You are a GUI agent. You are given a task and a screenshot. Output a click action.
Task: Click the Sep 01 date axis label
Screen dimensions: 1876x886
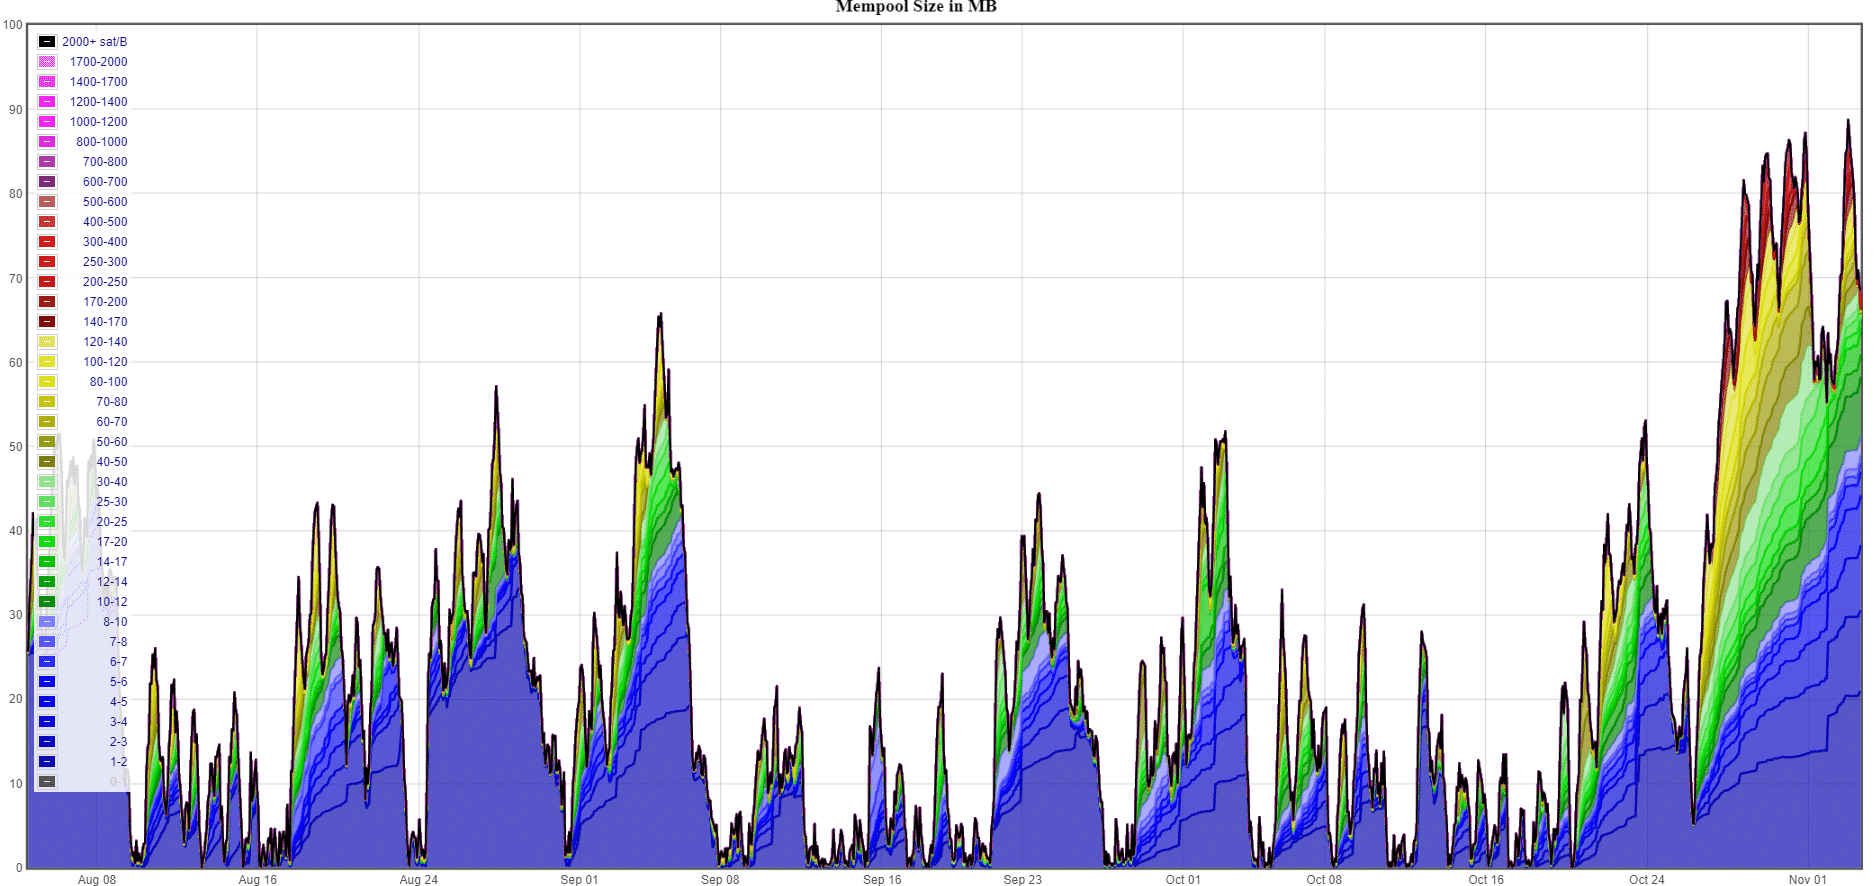tap(579, 880)
